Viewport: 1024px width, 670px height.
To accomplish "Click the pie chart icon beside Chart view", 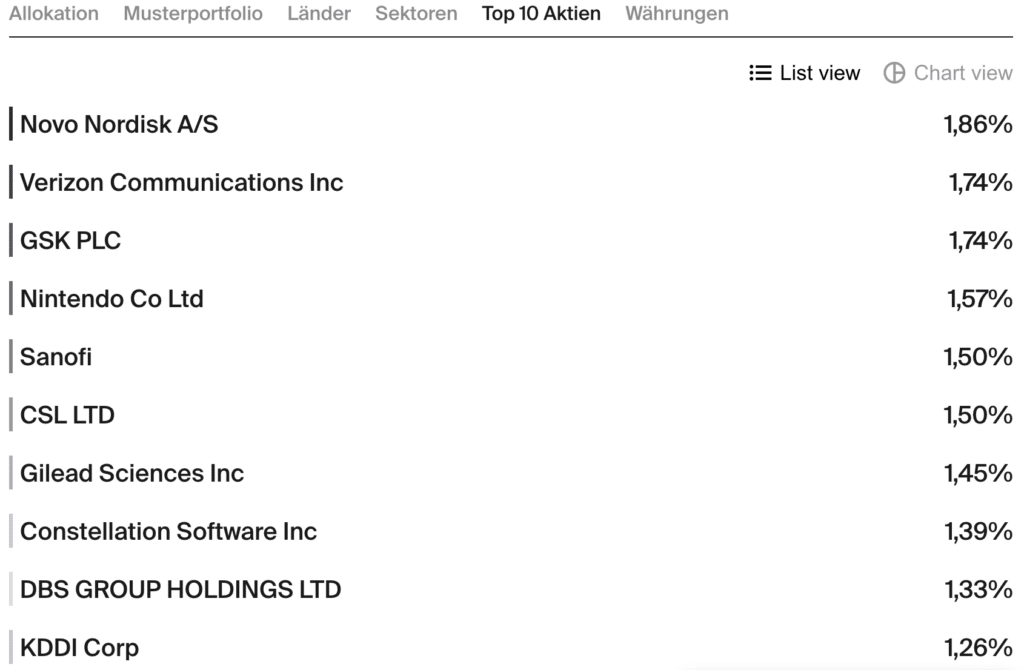I will click(x=894, y=73).
